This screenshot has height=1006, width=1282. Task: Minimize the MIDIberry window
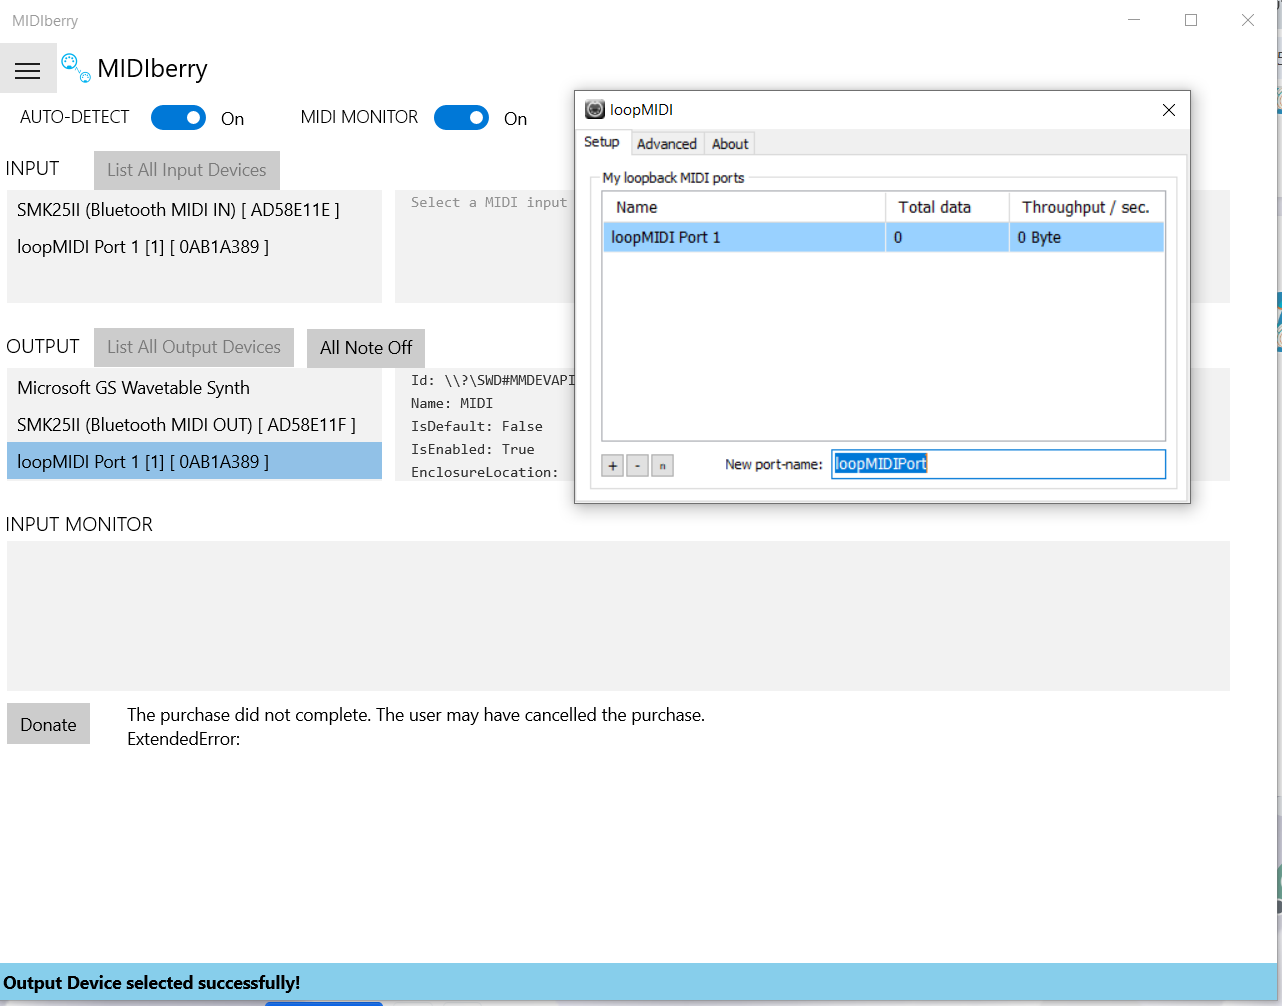coord(1134,20)
